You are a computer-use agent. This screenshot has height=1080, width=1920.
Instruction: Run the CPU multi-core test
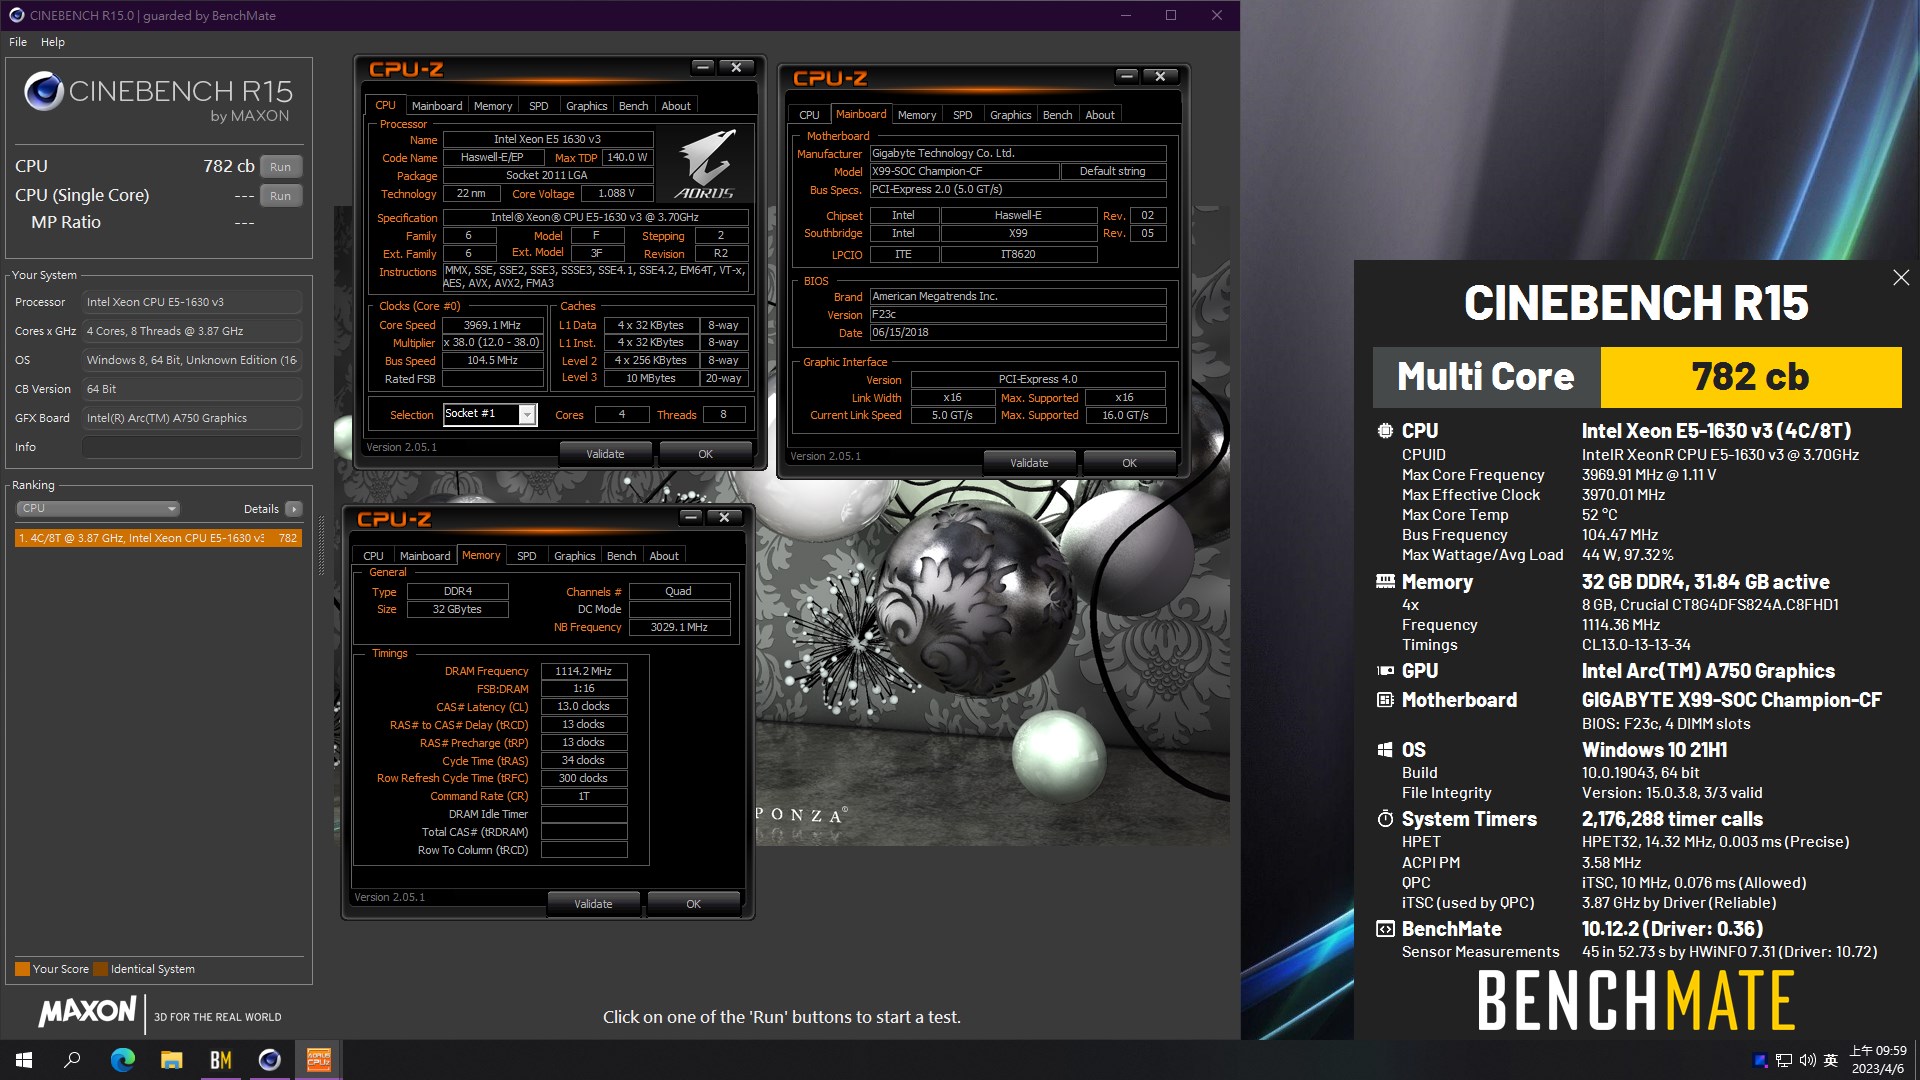281,167
